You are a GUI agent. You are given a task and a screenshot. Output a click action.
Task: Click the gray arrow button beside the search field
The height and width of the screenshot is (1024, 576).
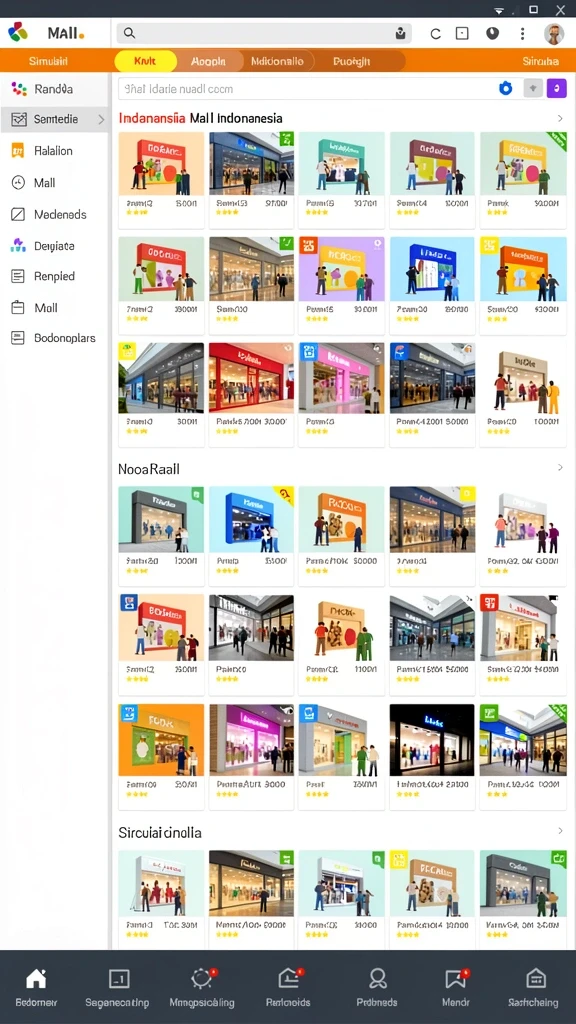click(534, 88)
